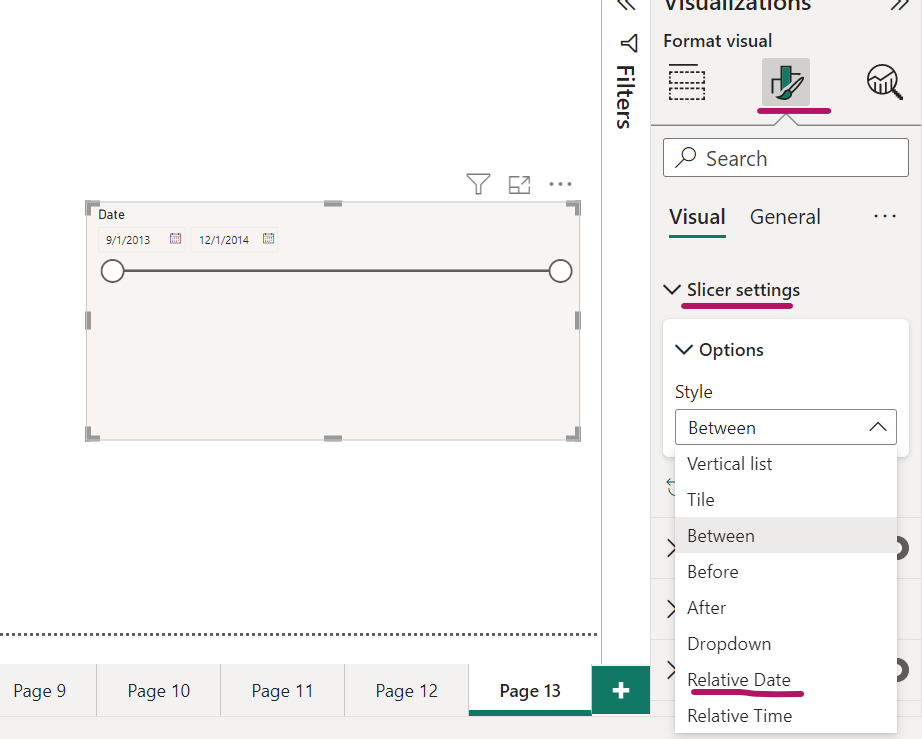Screen dimensions: 922x739
Task: Click the 12/1/2014 end date field
Action: pos(234,239)
